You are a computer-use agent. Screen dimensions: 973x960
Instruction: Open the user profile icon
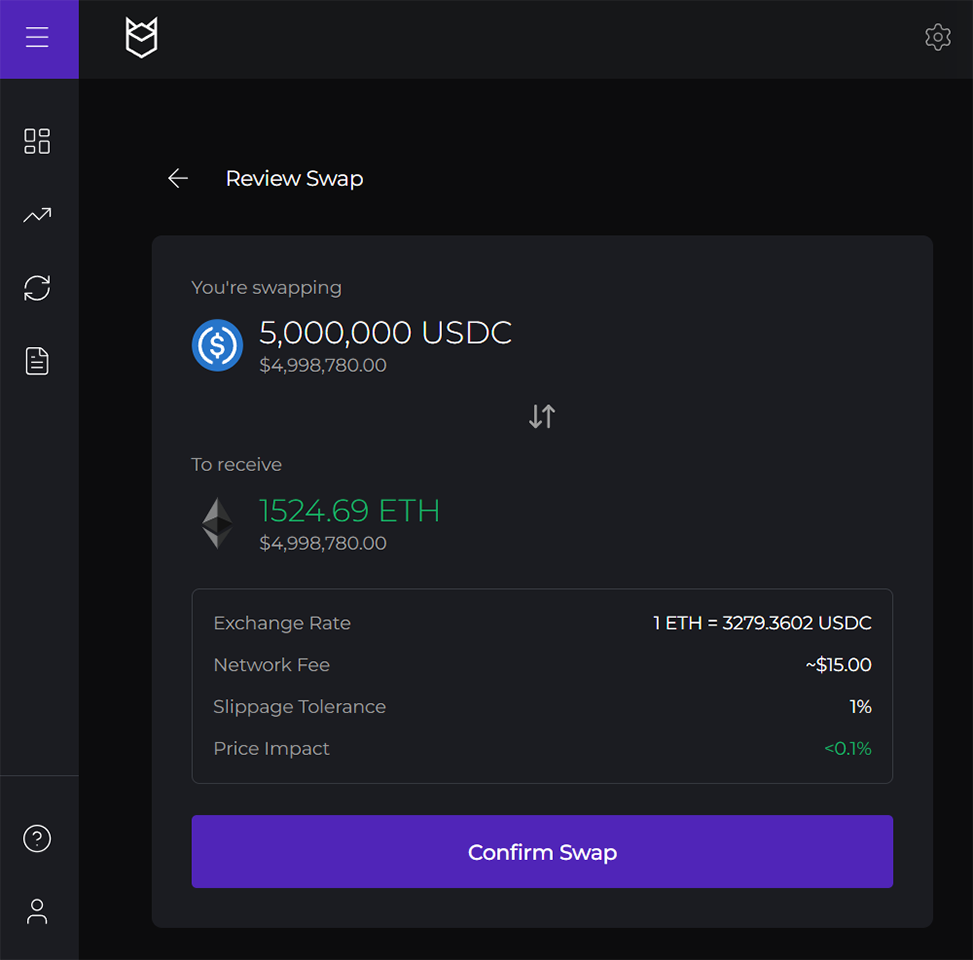coord(37,911)
